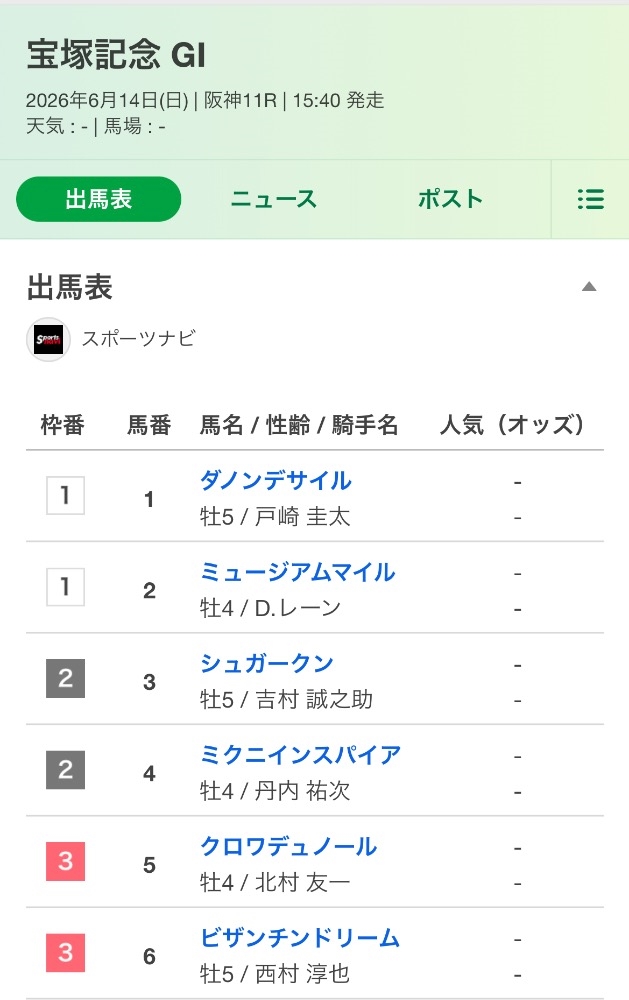Tap the gray frame 2 badge for horse 3
The height and width of the screenshot is (1000, 629).
65,679
